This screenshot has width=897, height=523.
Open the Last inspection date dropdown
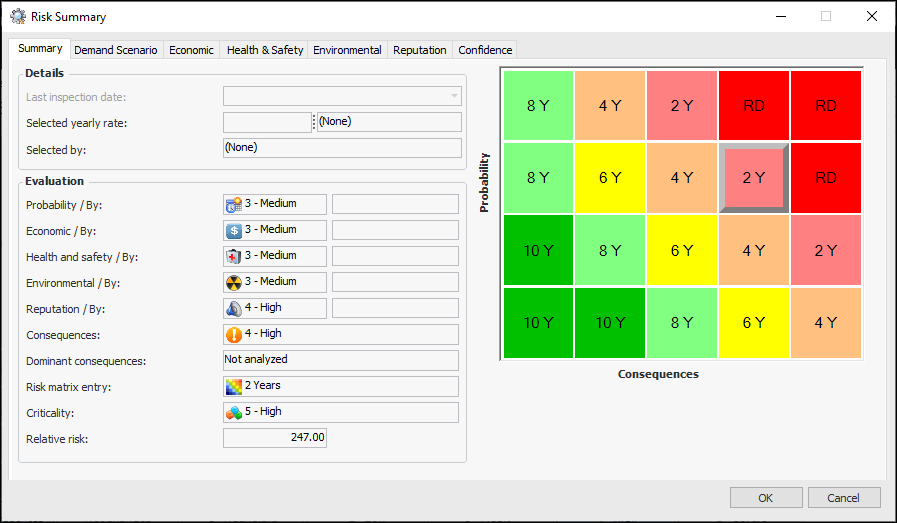point(454,96)
